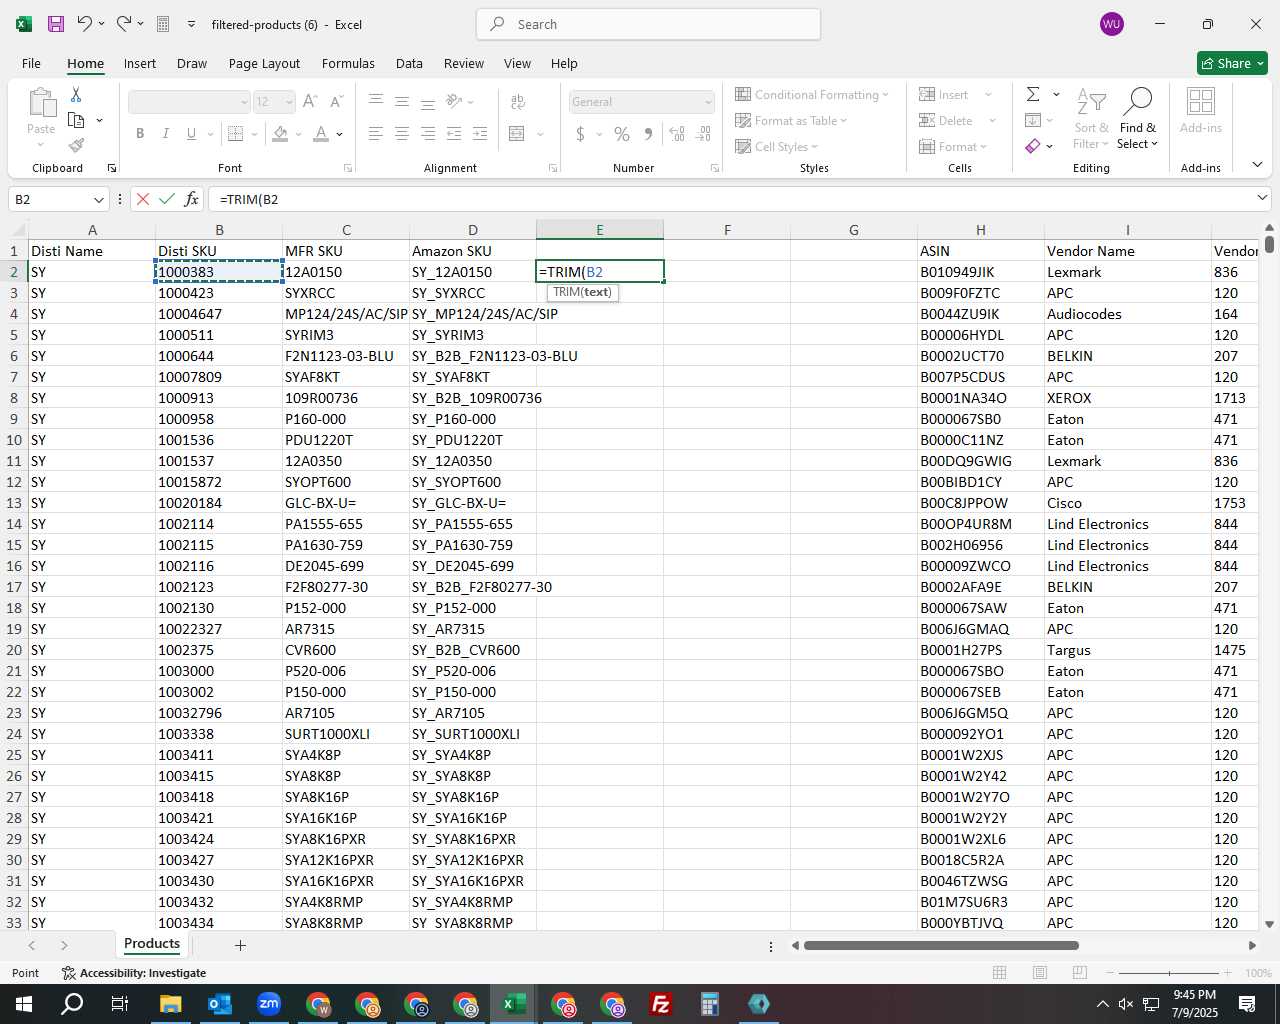Open File Explorer from taskbar
Image resolution: width=1280 pixels, height=1024 pixels.
pos(170,1004)
